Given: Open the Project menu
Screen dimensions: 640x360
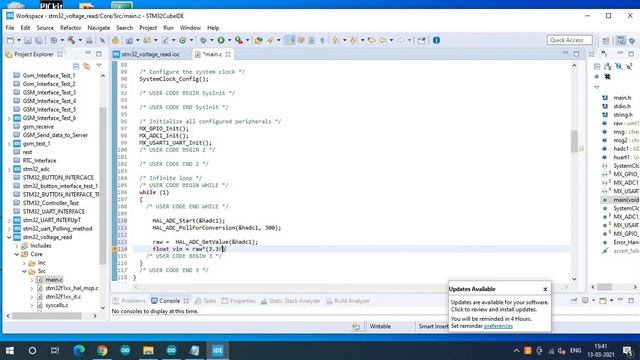Looking at the screenshot, I should click(148, 28).
